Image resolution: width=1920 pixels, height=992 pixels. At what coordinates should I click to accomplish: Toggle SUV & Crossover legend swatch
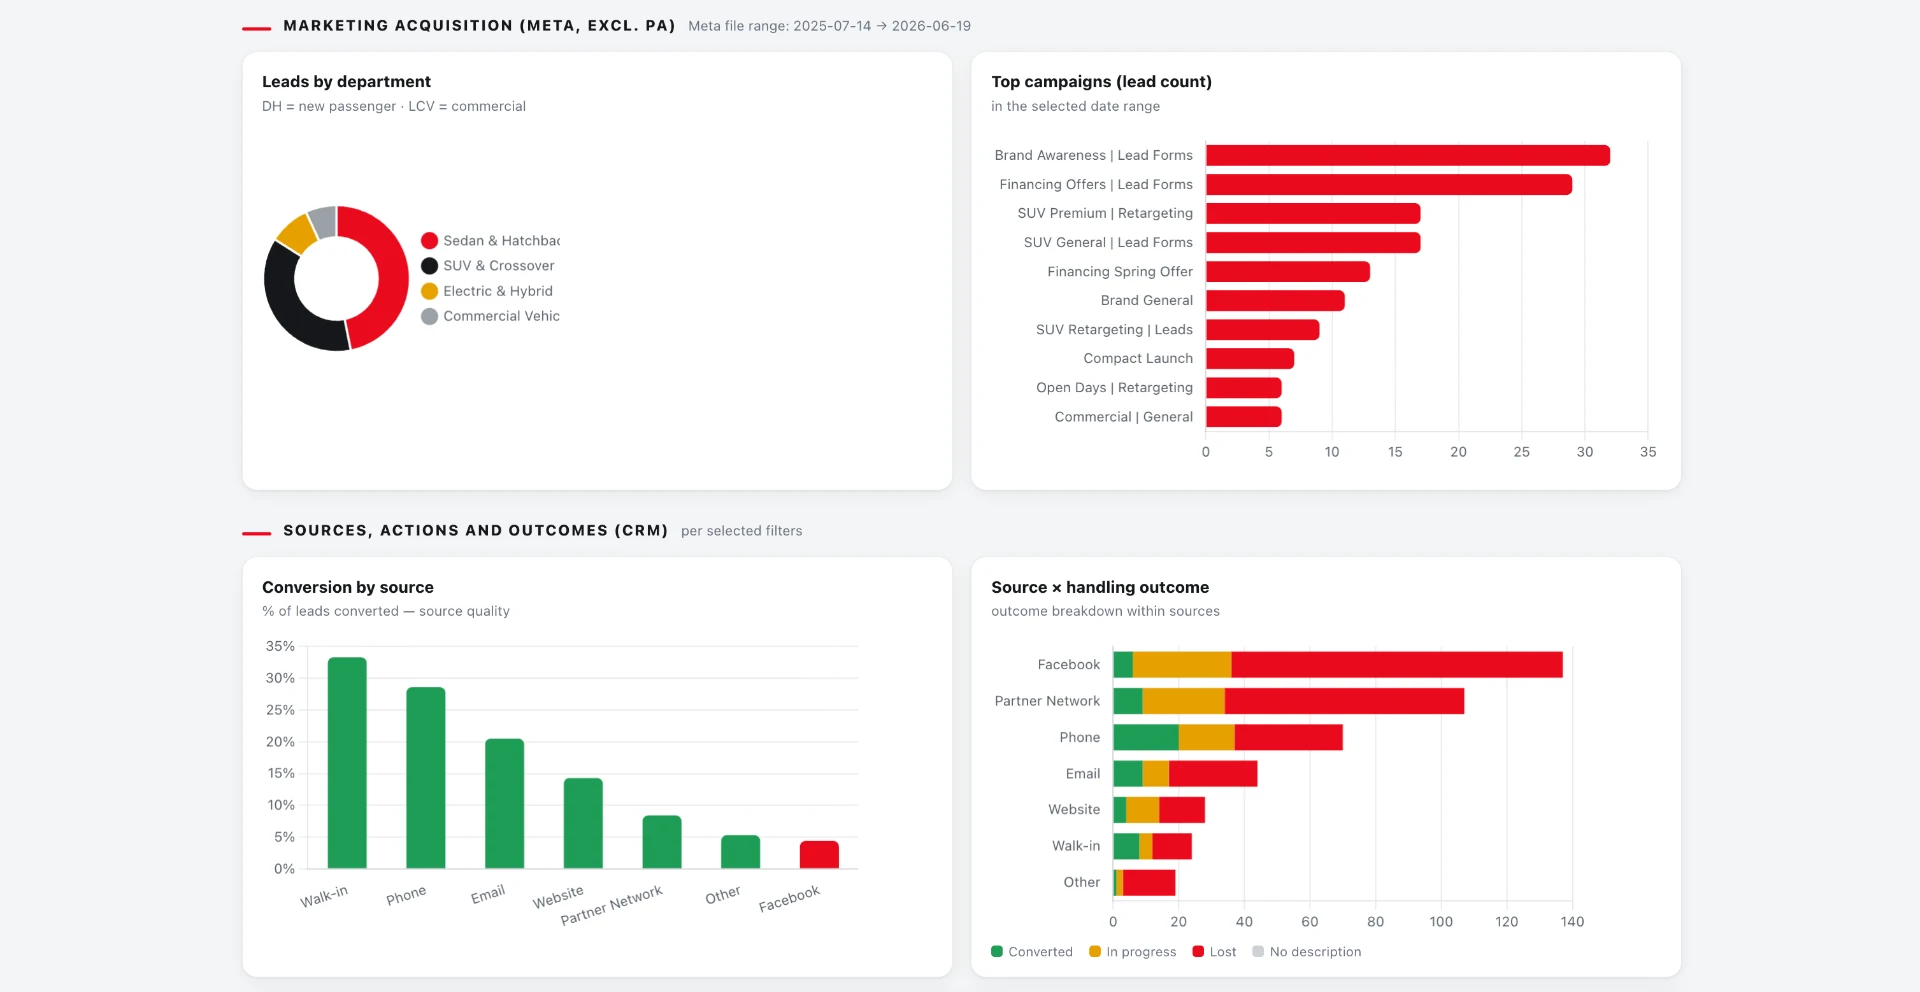tap(429, 266)
